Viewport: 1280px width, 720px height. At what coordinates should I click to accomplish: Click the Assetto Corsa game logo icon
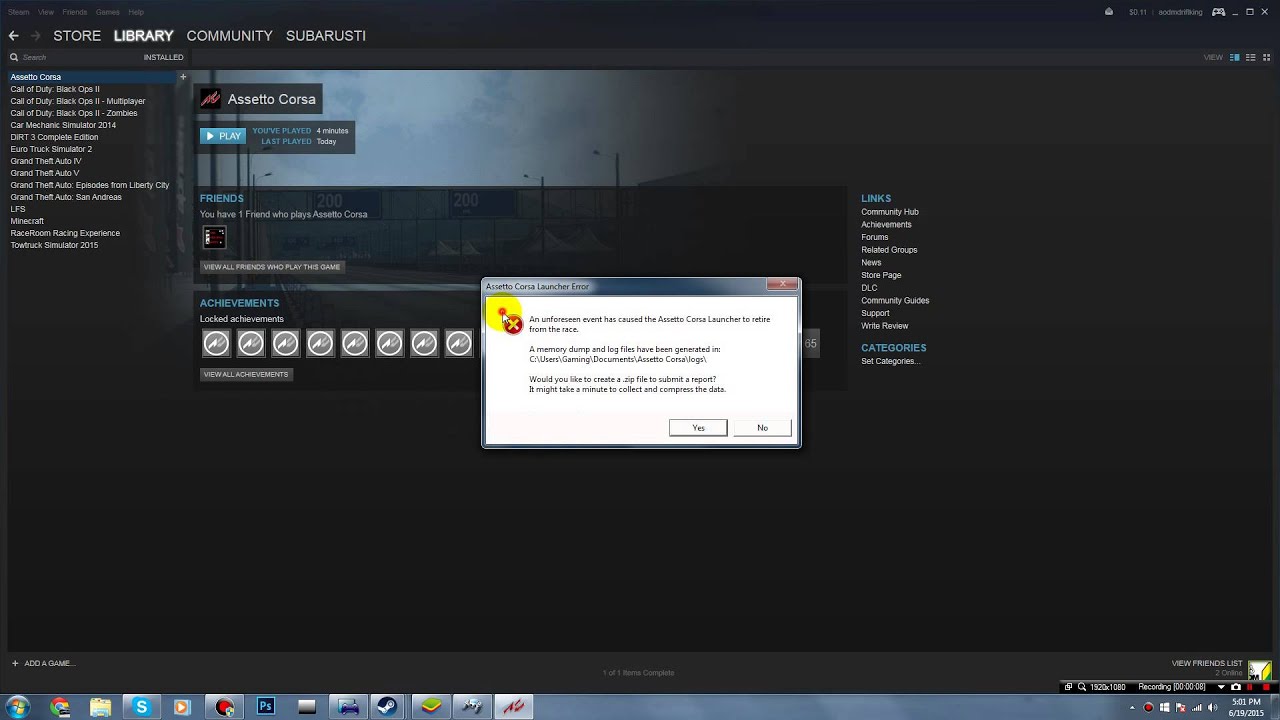(210, 99)
